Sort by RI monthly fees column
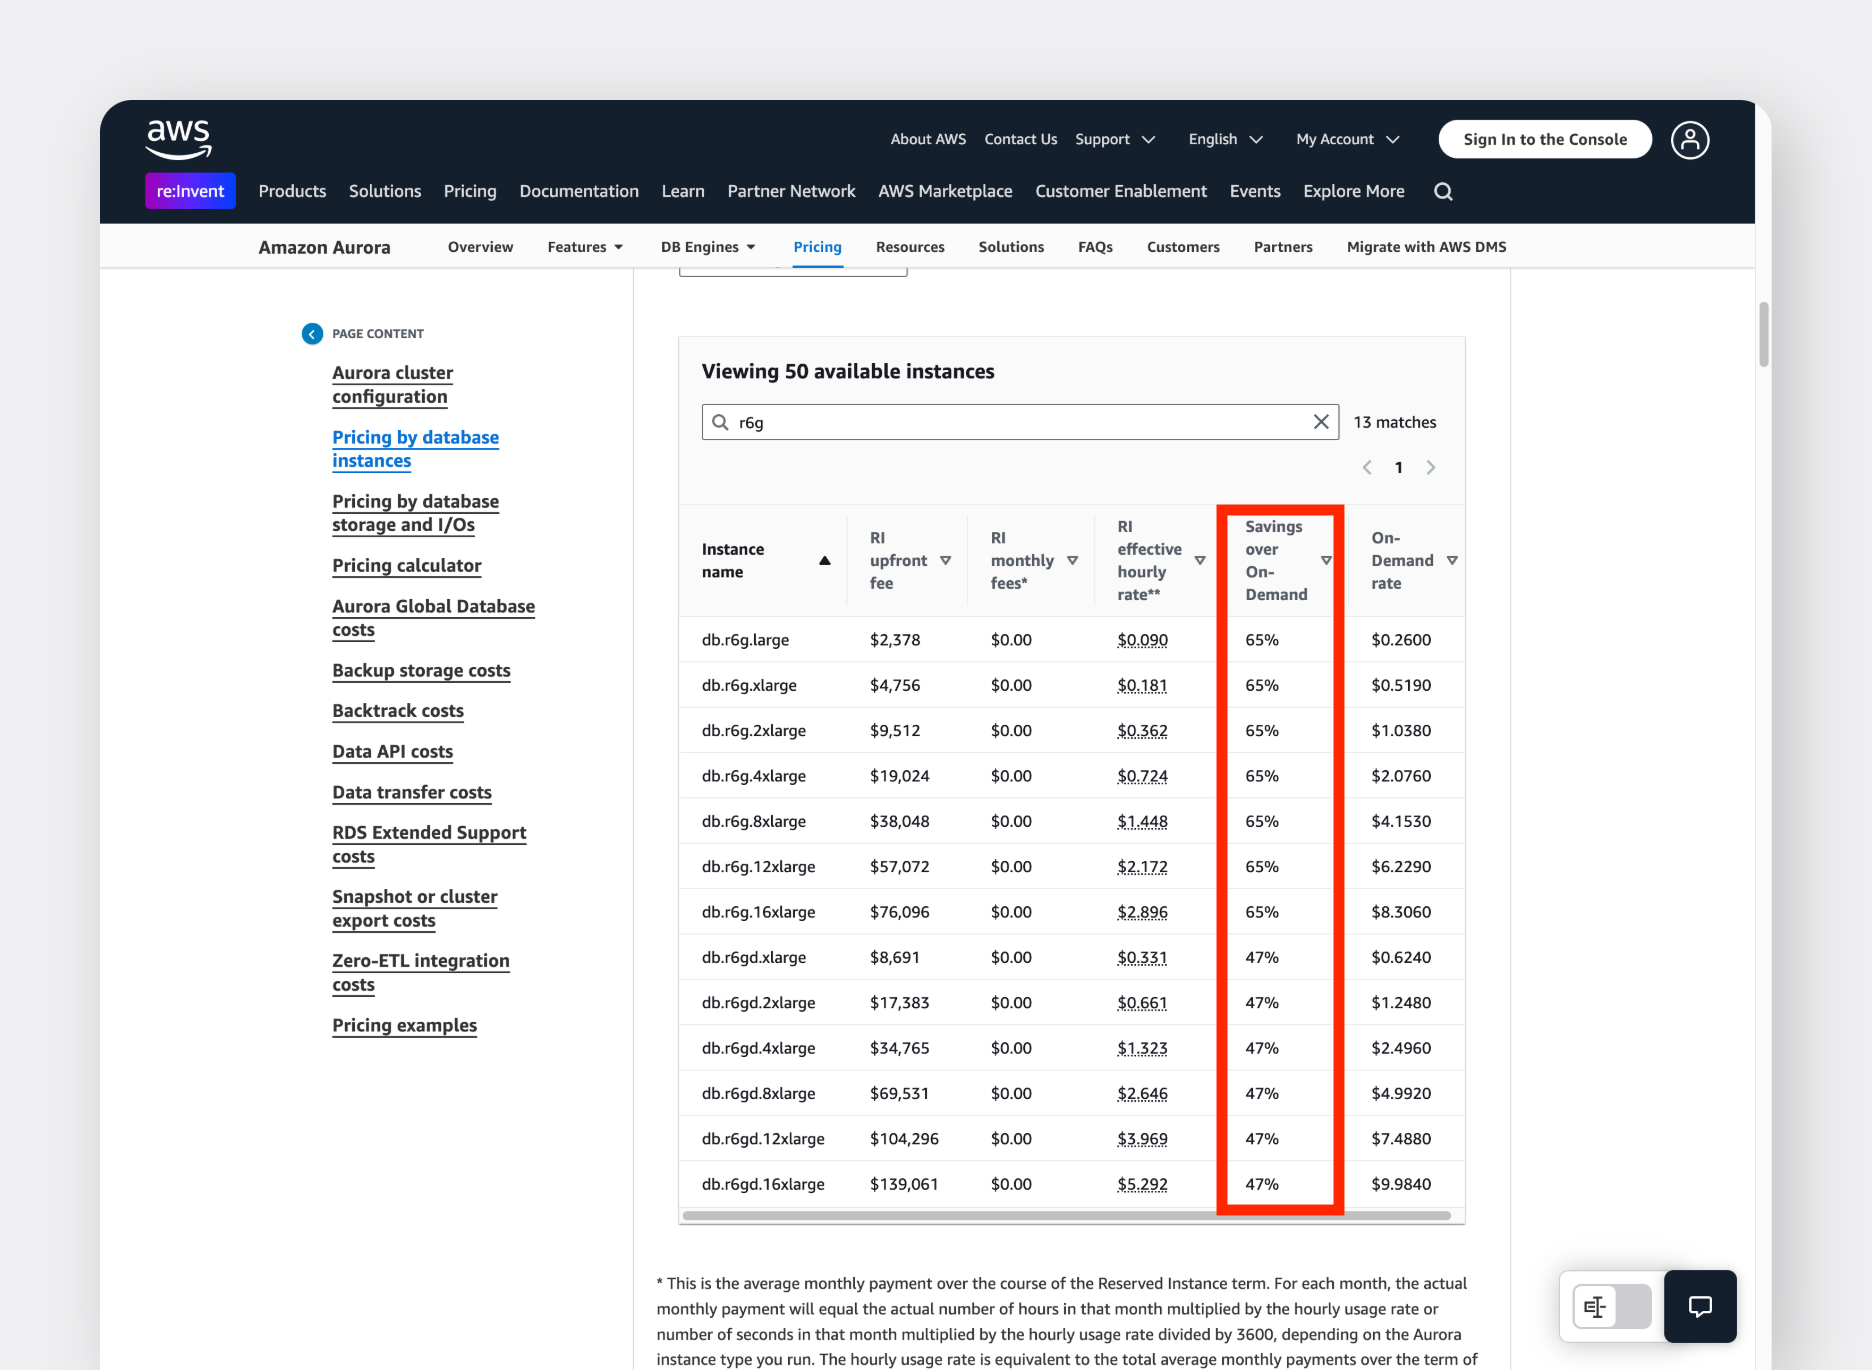The width and height of the screenshot is (1872, 1370). [x=1072, y=561]
